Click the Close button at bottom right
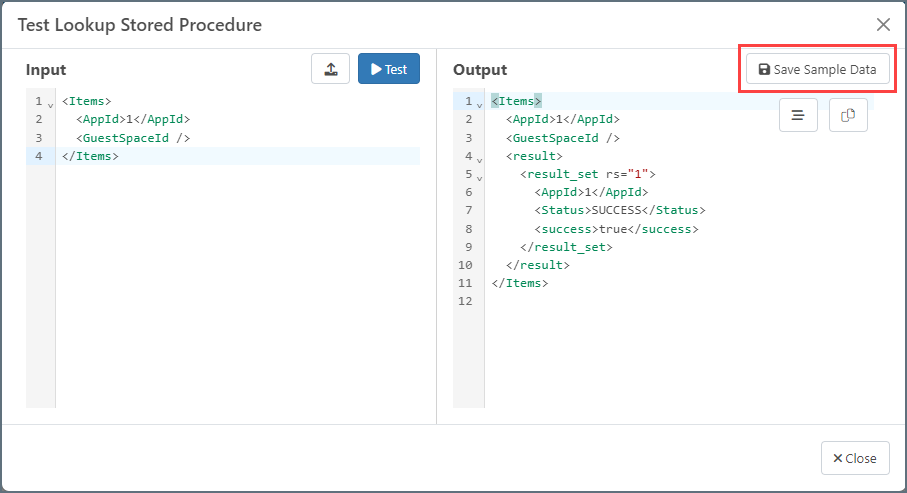 (855, 458)
